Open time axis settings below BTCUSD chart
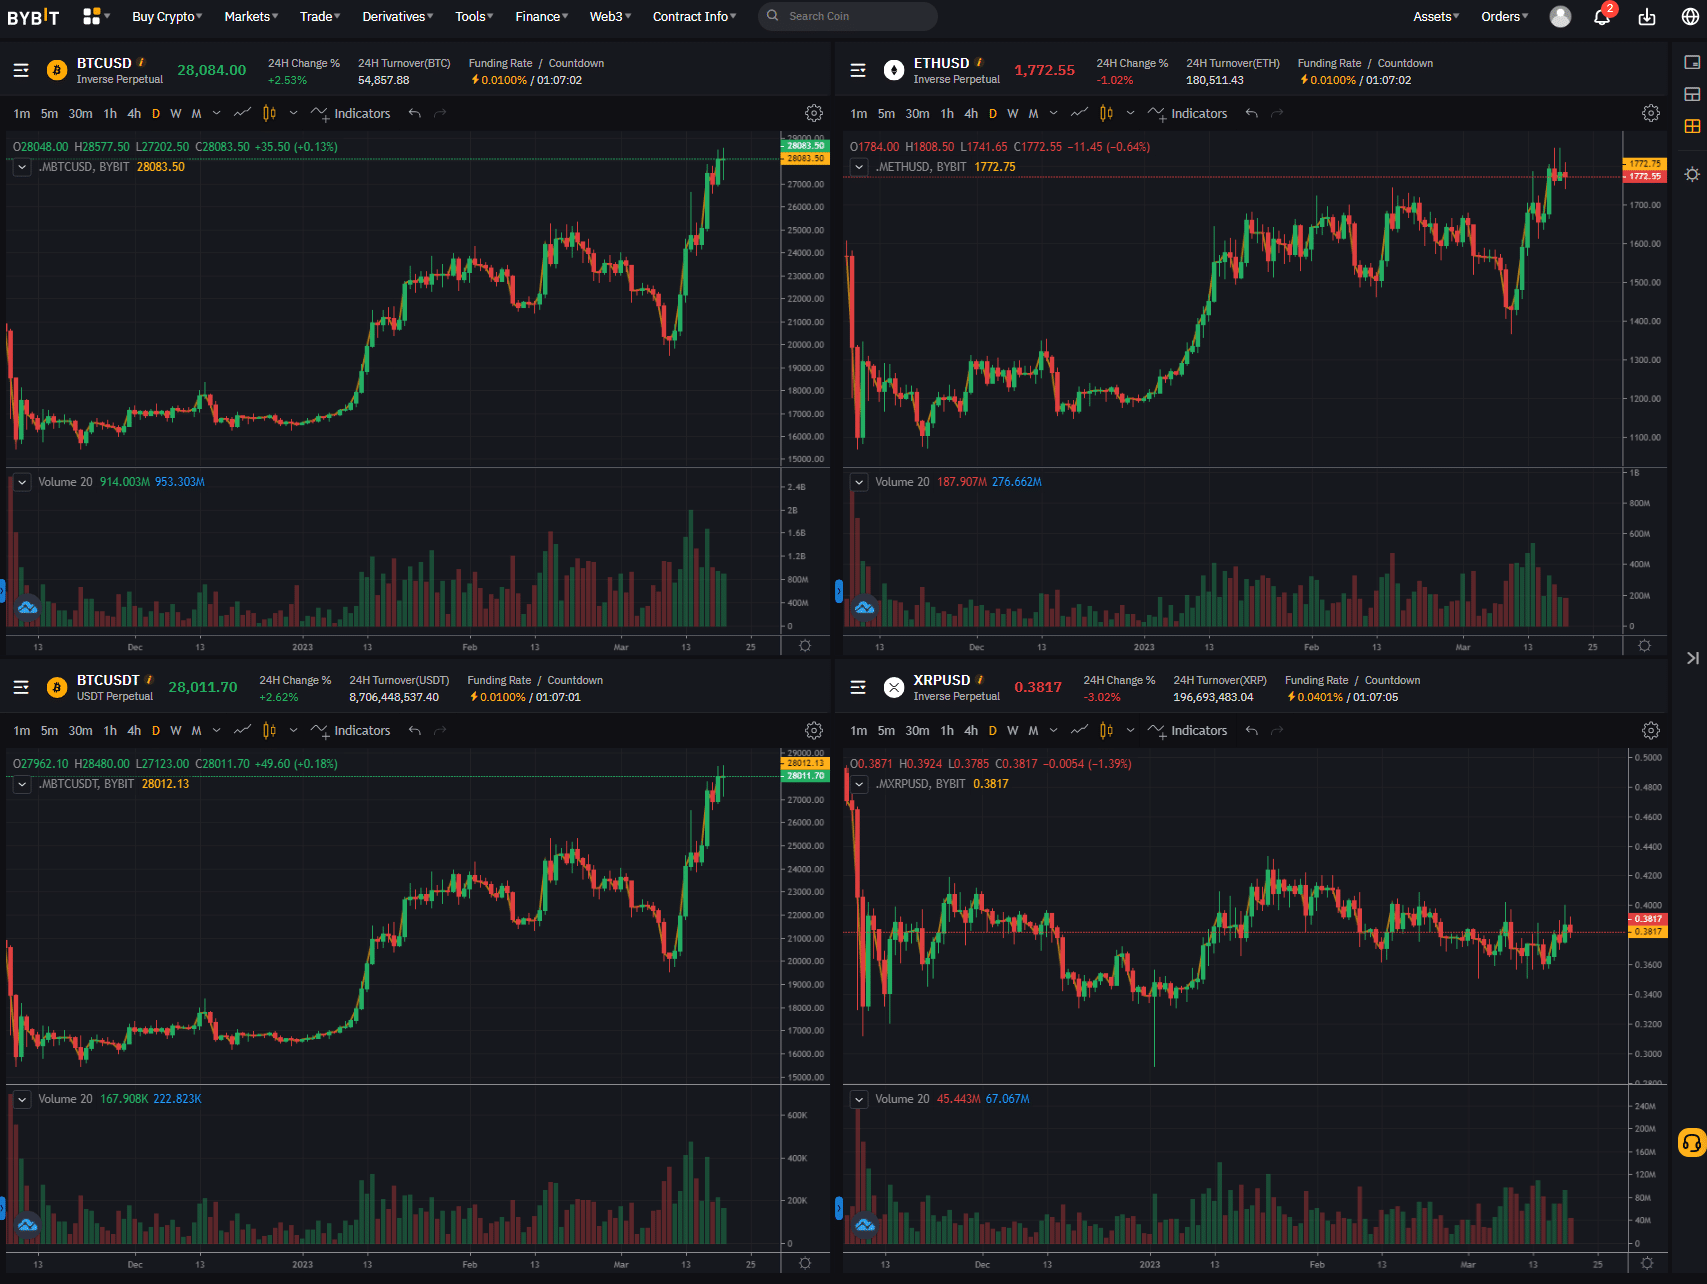Viewport: 1707px width, 1284px height. click(805, 646)
